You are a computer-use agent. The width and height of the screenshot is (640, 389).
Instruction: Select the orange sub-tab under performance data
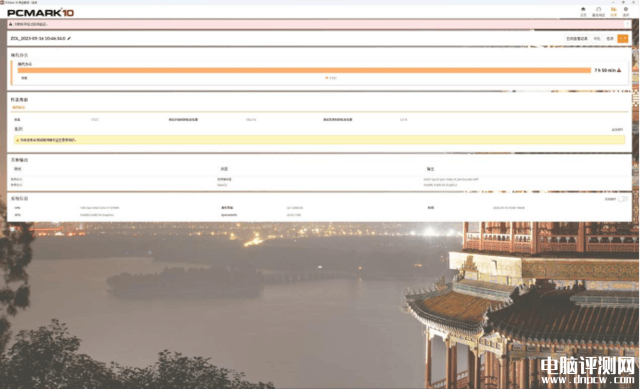(x=19, y=107)
